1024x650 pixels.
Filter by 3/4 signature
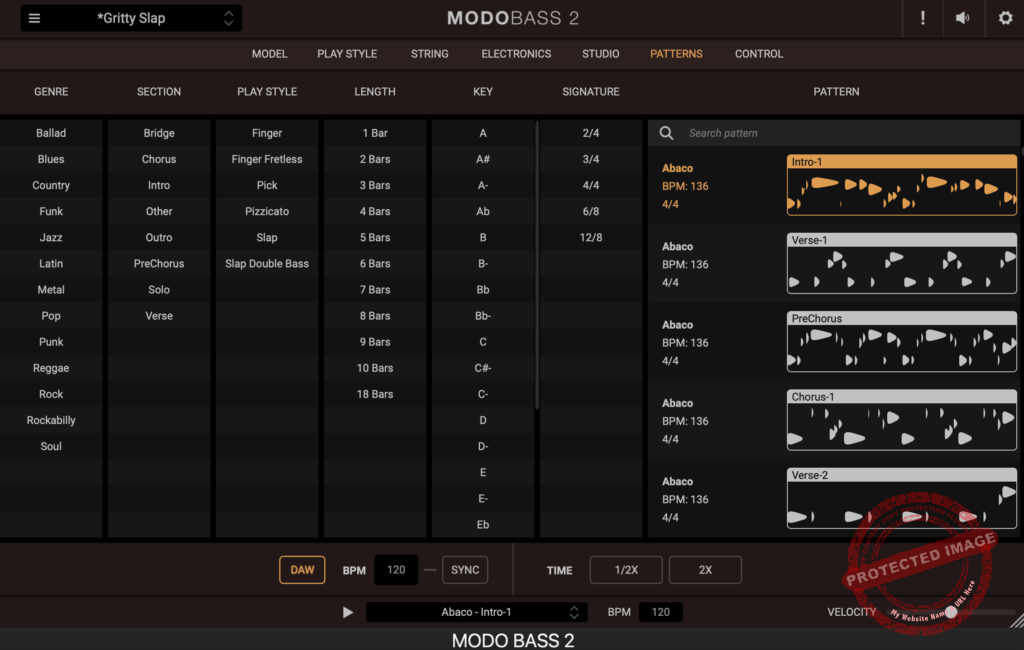(x=591, y=159)
